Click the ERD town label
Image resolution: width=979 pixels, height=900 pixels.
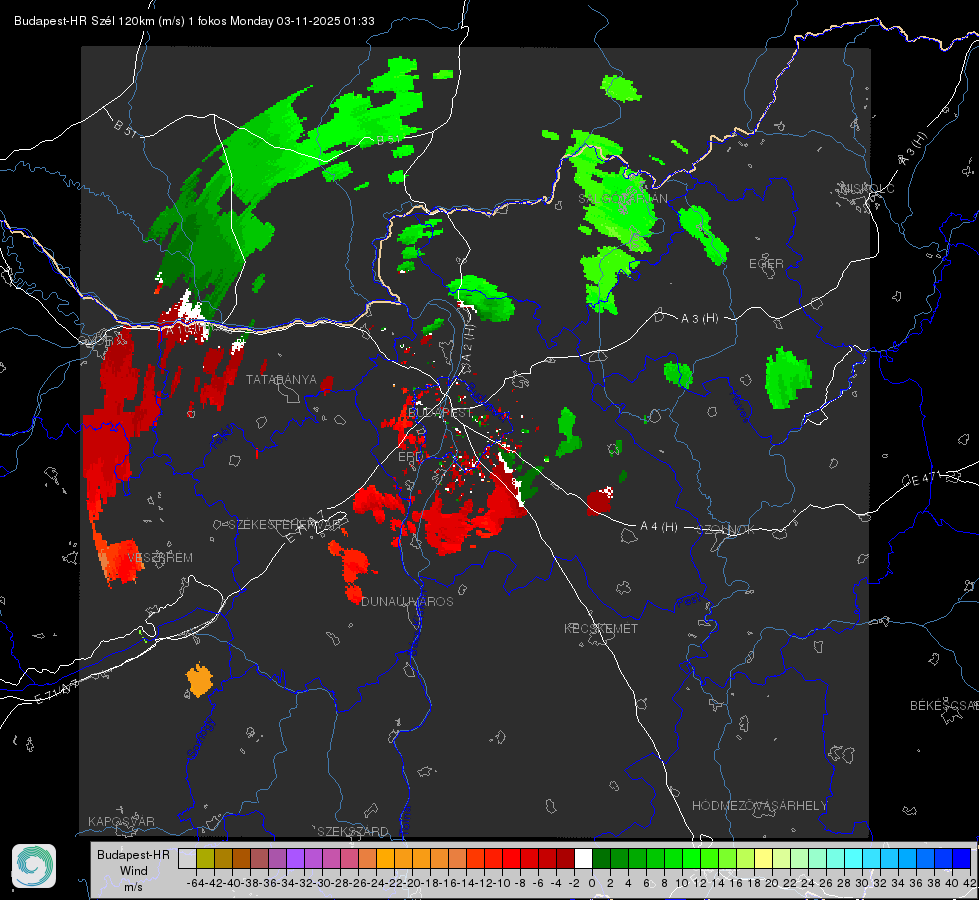(x=410, y=457)
